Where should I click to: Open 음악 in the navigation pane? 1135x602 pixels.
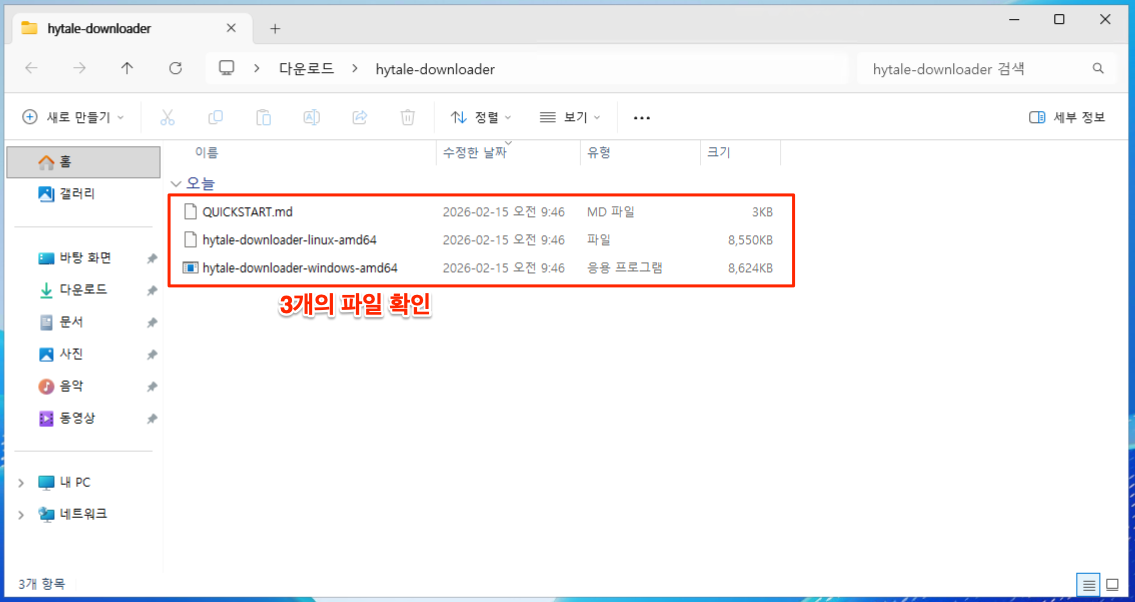pyautogui.click(x=71, y=386)
